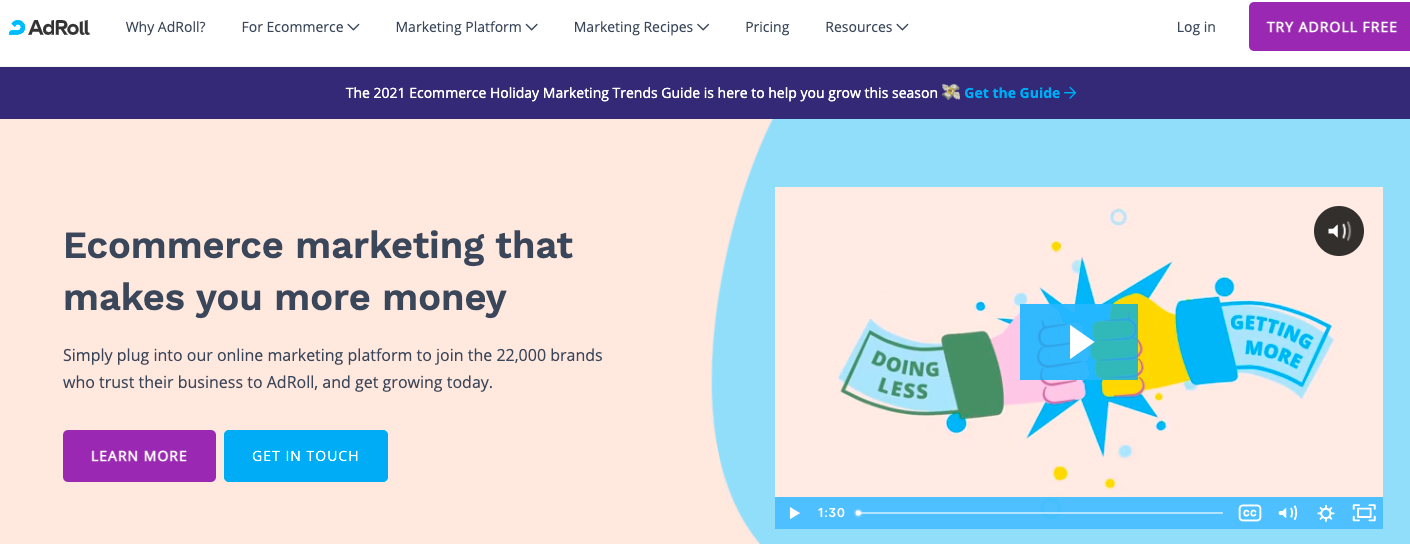Click the AdRoll logo
Image resolution: width=1410 pixels, height=544 pixels.
(49, 27)
